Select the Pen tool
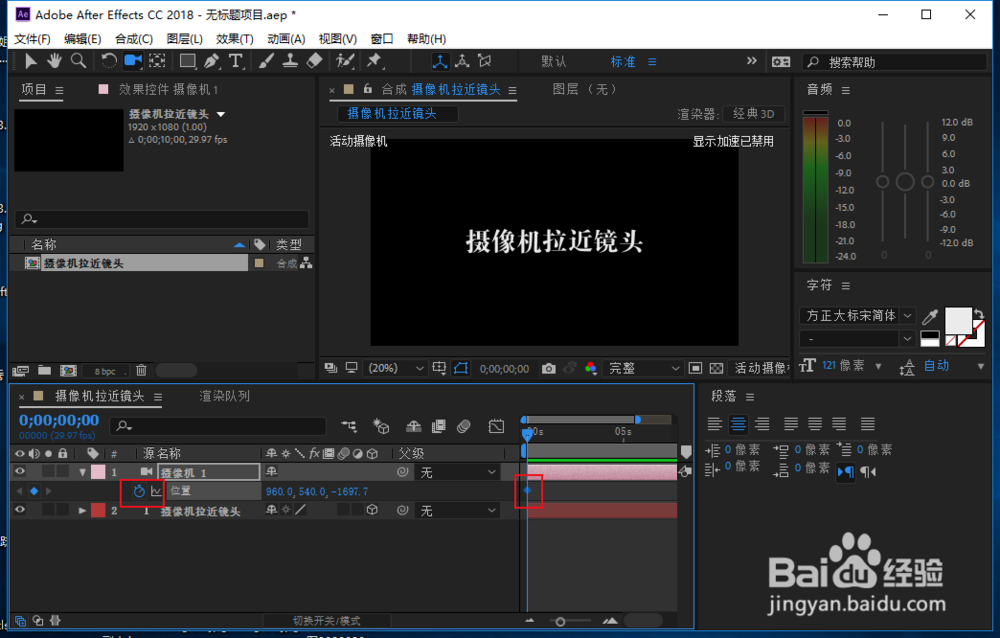This screenshot has width=1000, height=638. coord(212,61)
